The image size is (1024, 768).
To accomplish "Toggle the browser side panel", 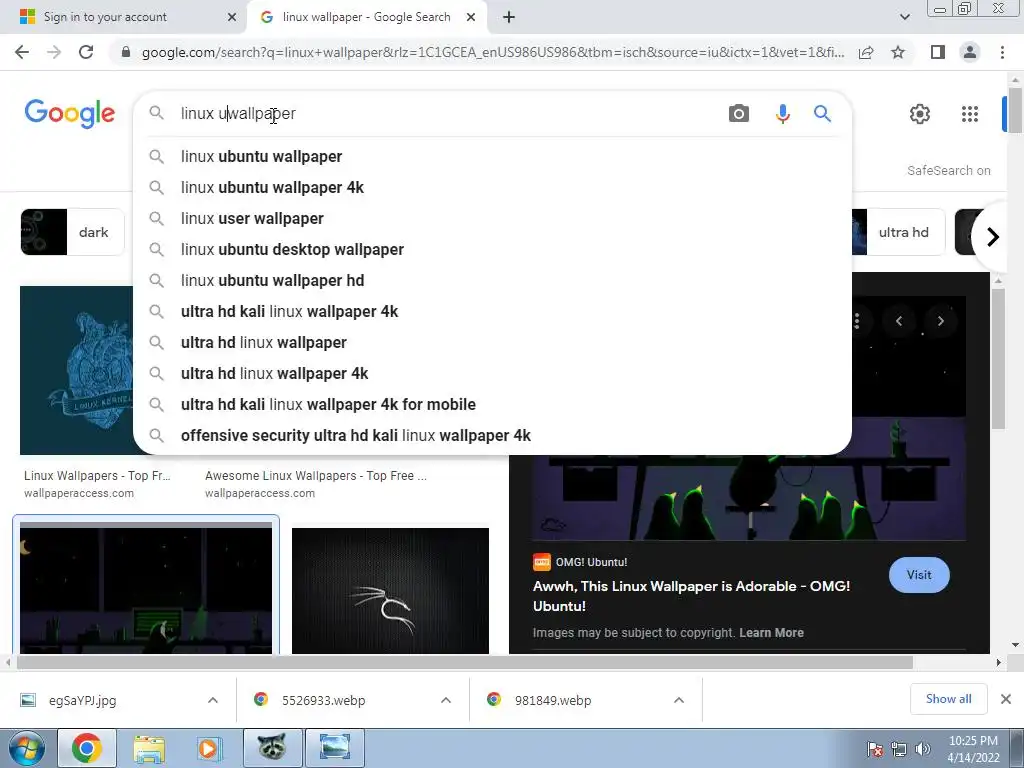I will click(938, 52).
